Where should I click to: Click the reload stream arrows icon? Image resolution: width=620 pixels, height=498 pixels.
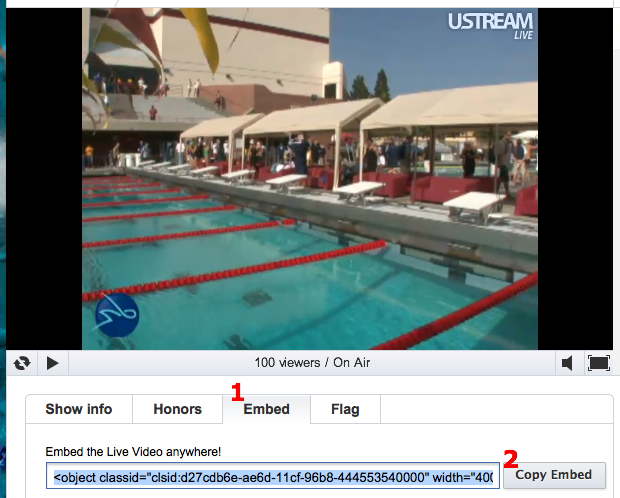(x=22, y=363)
